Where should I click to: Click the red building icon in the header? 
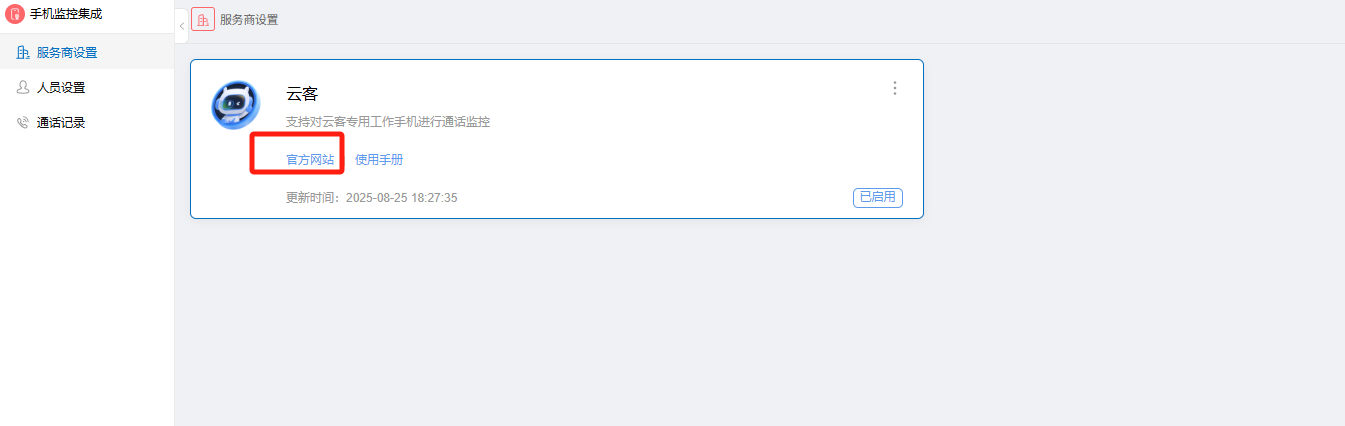pos(203,20)
